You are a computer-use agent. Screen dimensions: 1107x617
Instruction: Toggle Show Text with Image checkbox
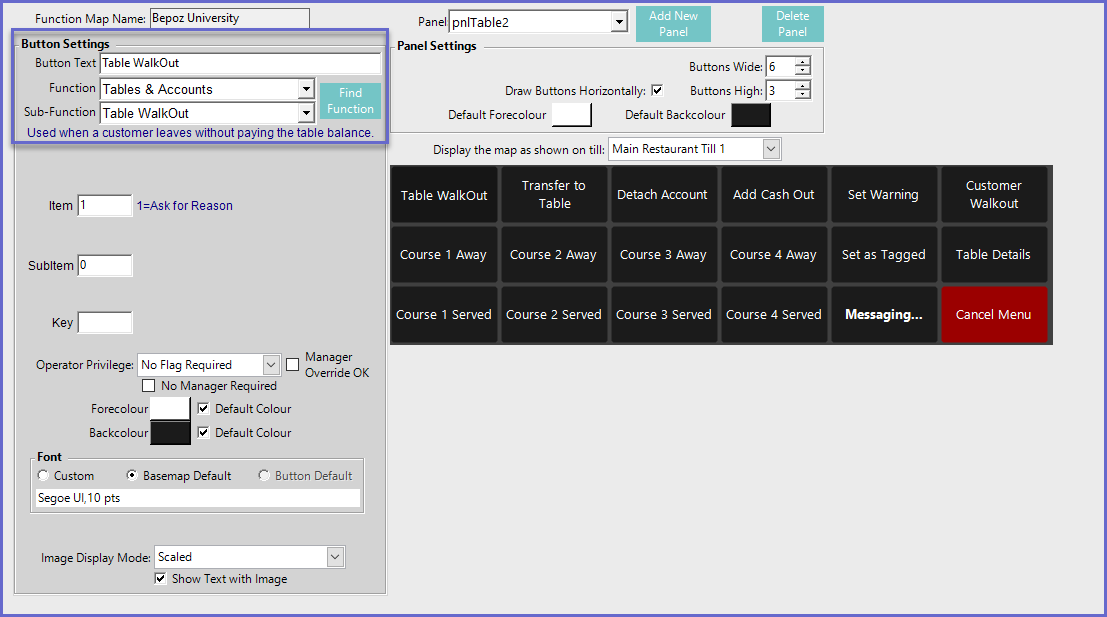pos(160,579)
